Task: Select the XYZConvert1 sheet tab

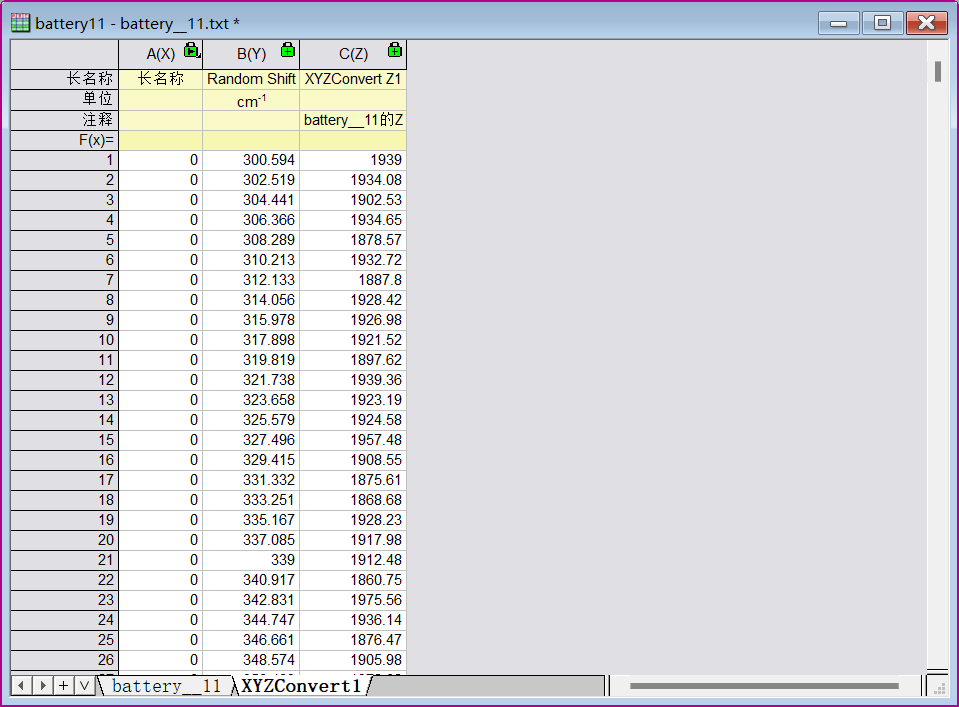Action: point(300,686)
